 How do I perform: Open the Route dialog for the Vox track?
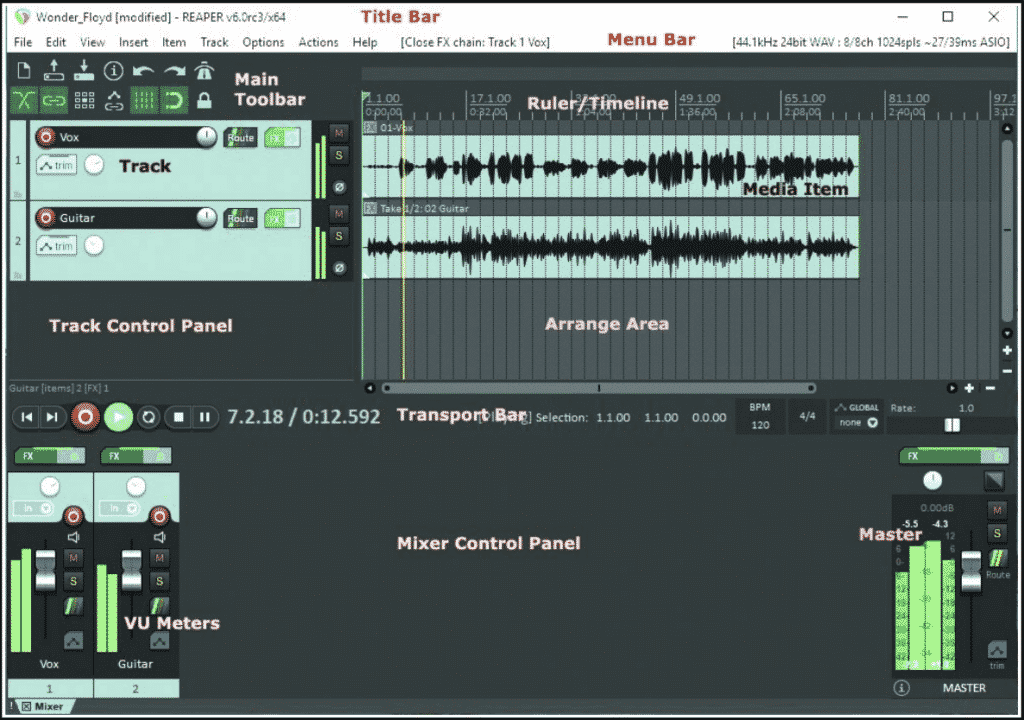coord(239,138)
